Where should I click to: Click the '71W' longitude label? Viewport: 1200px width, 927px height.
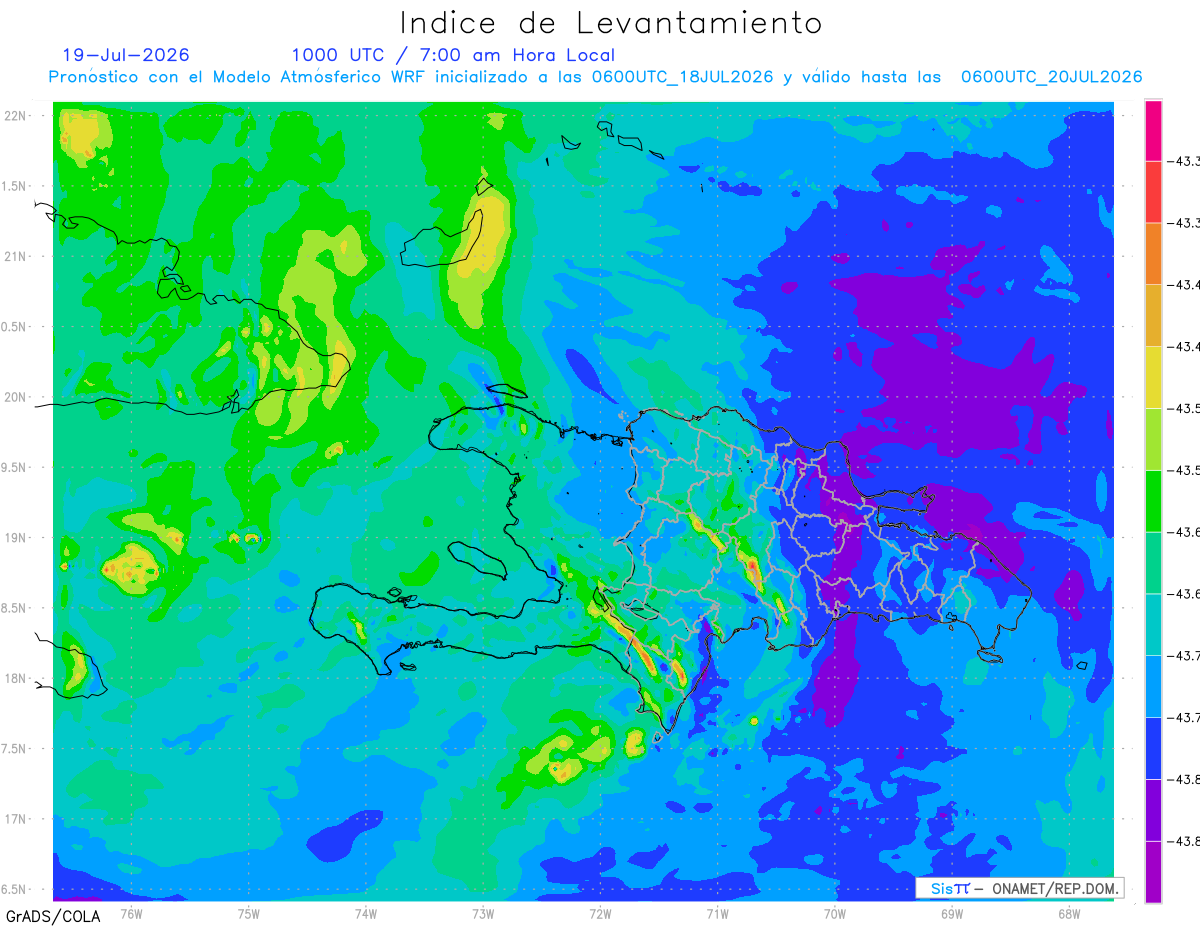click(717, 912)
